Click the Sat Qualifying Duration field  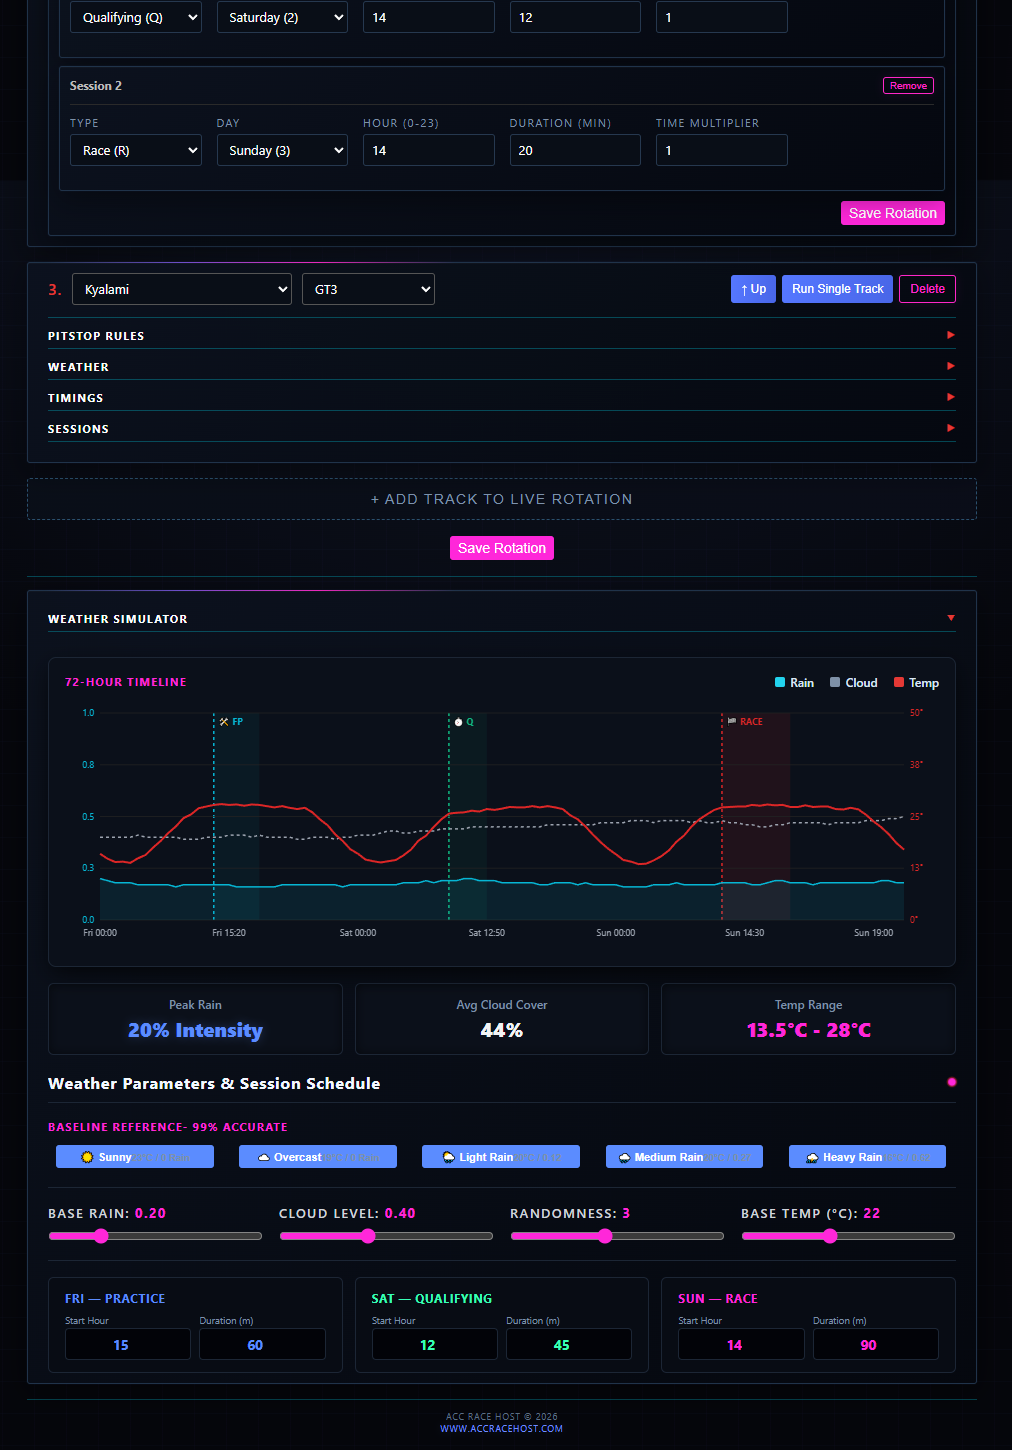click(x=569, y=1344)
